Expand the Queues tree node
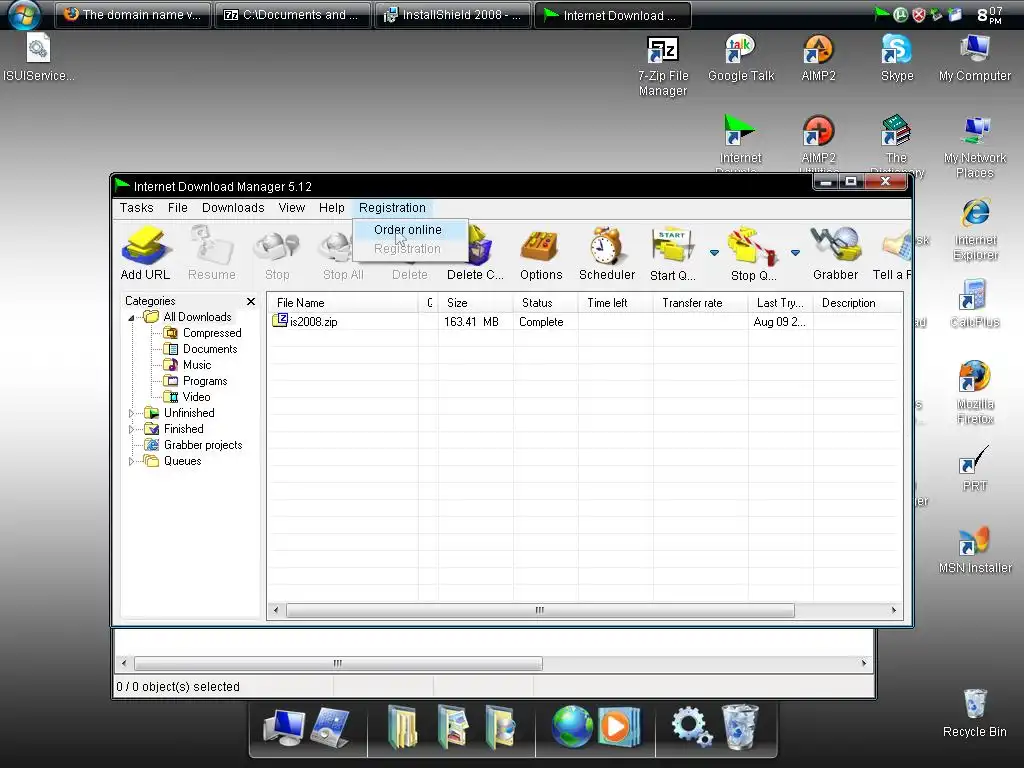The height and width of the screenshot is (768, 1024). [x=131, y=462]
